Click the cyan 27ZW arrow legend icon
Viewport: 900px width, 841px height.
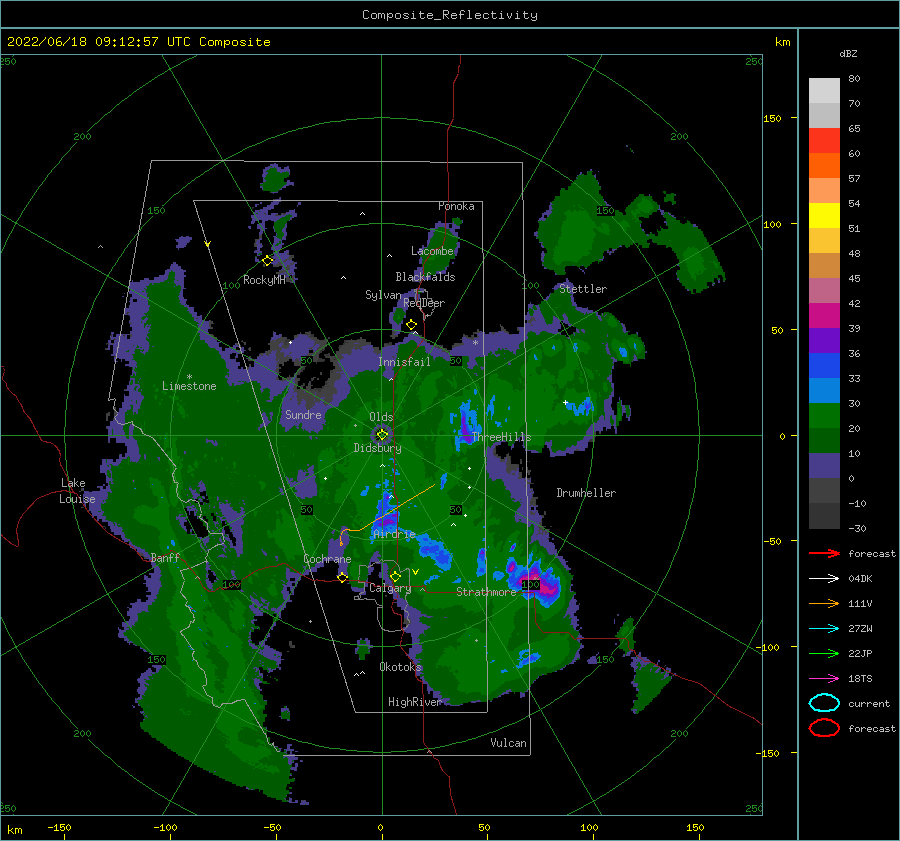click(x=824, y=628)
